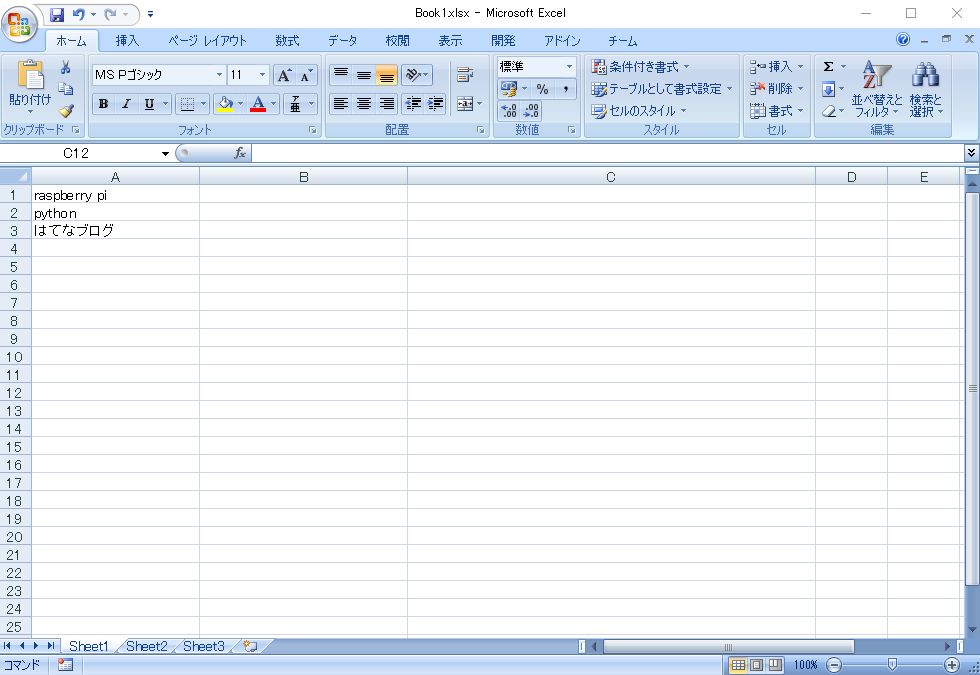980x675 pixels.
Task: Wrap text in the cell
Action: 465,75
